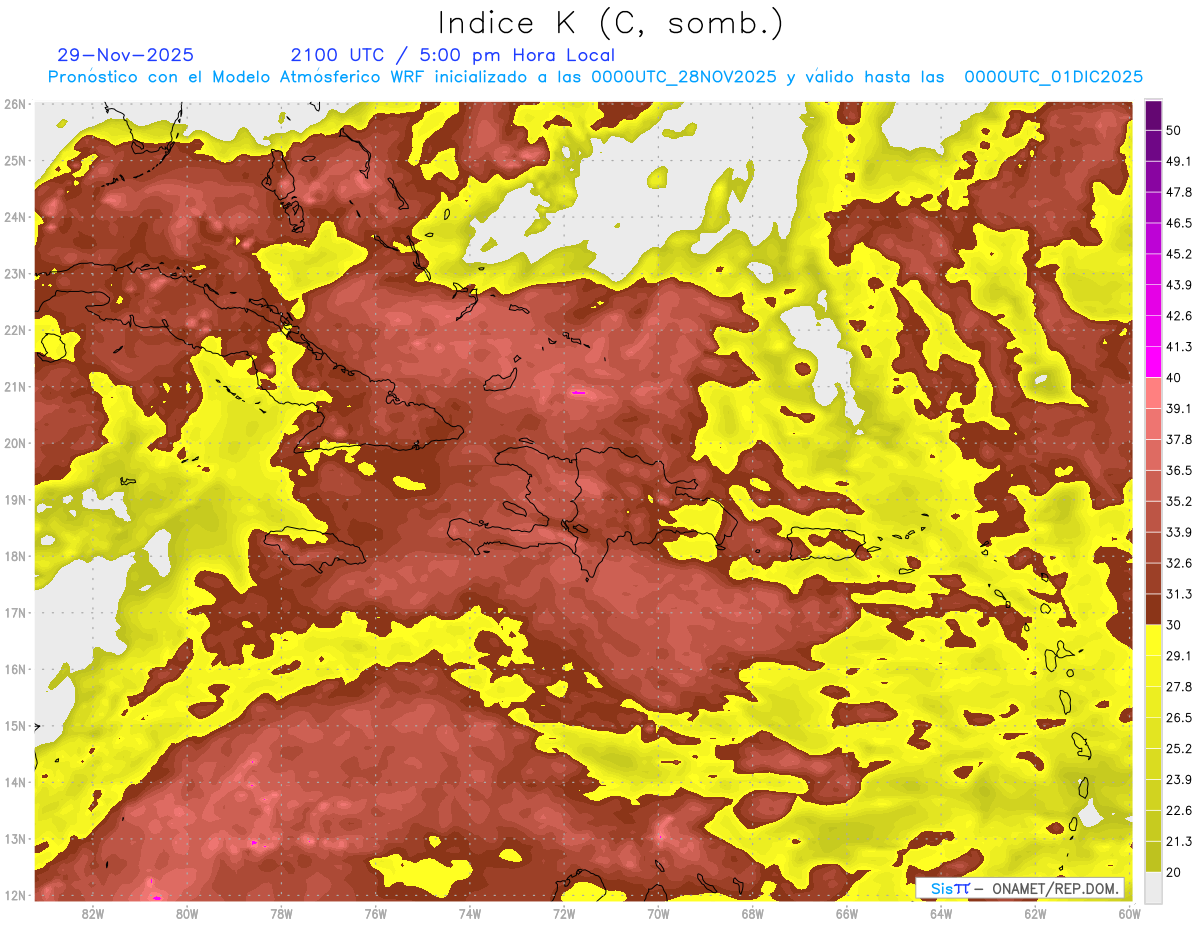Image resolution: width=1200 pixels, height=927 pixels.
Task: Click the colorbar label "23.9"
Action: [x=1179, y=779]
